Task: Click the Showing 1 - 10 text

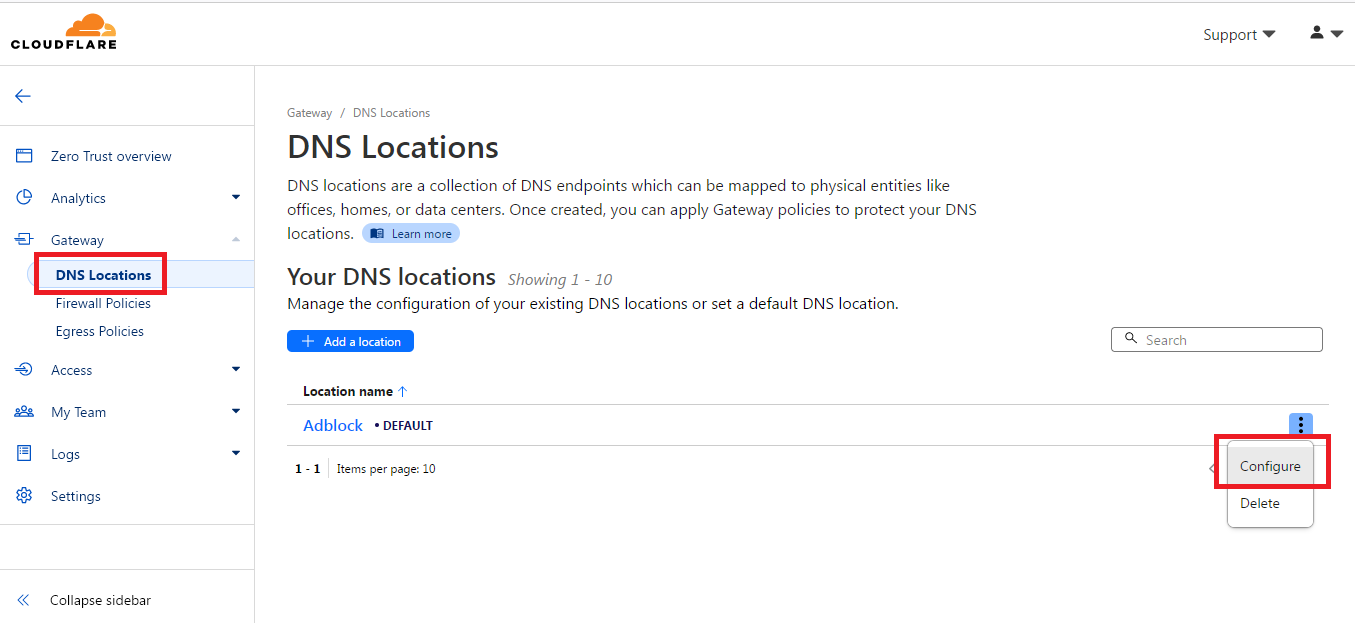Action: pyautogui.click(x=560, y=279)
